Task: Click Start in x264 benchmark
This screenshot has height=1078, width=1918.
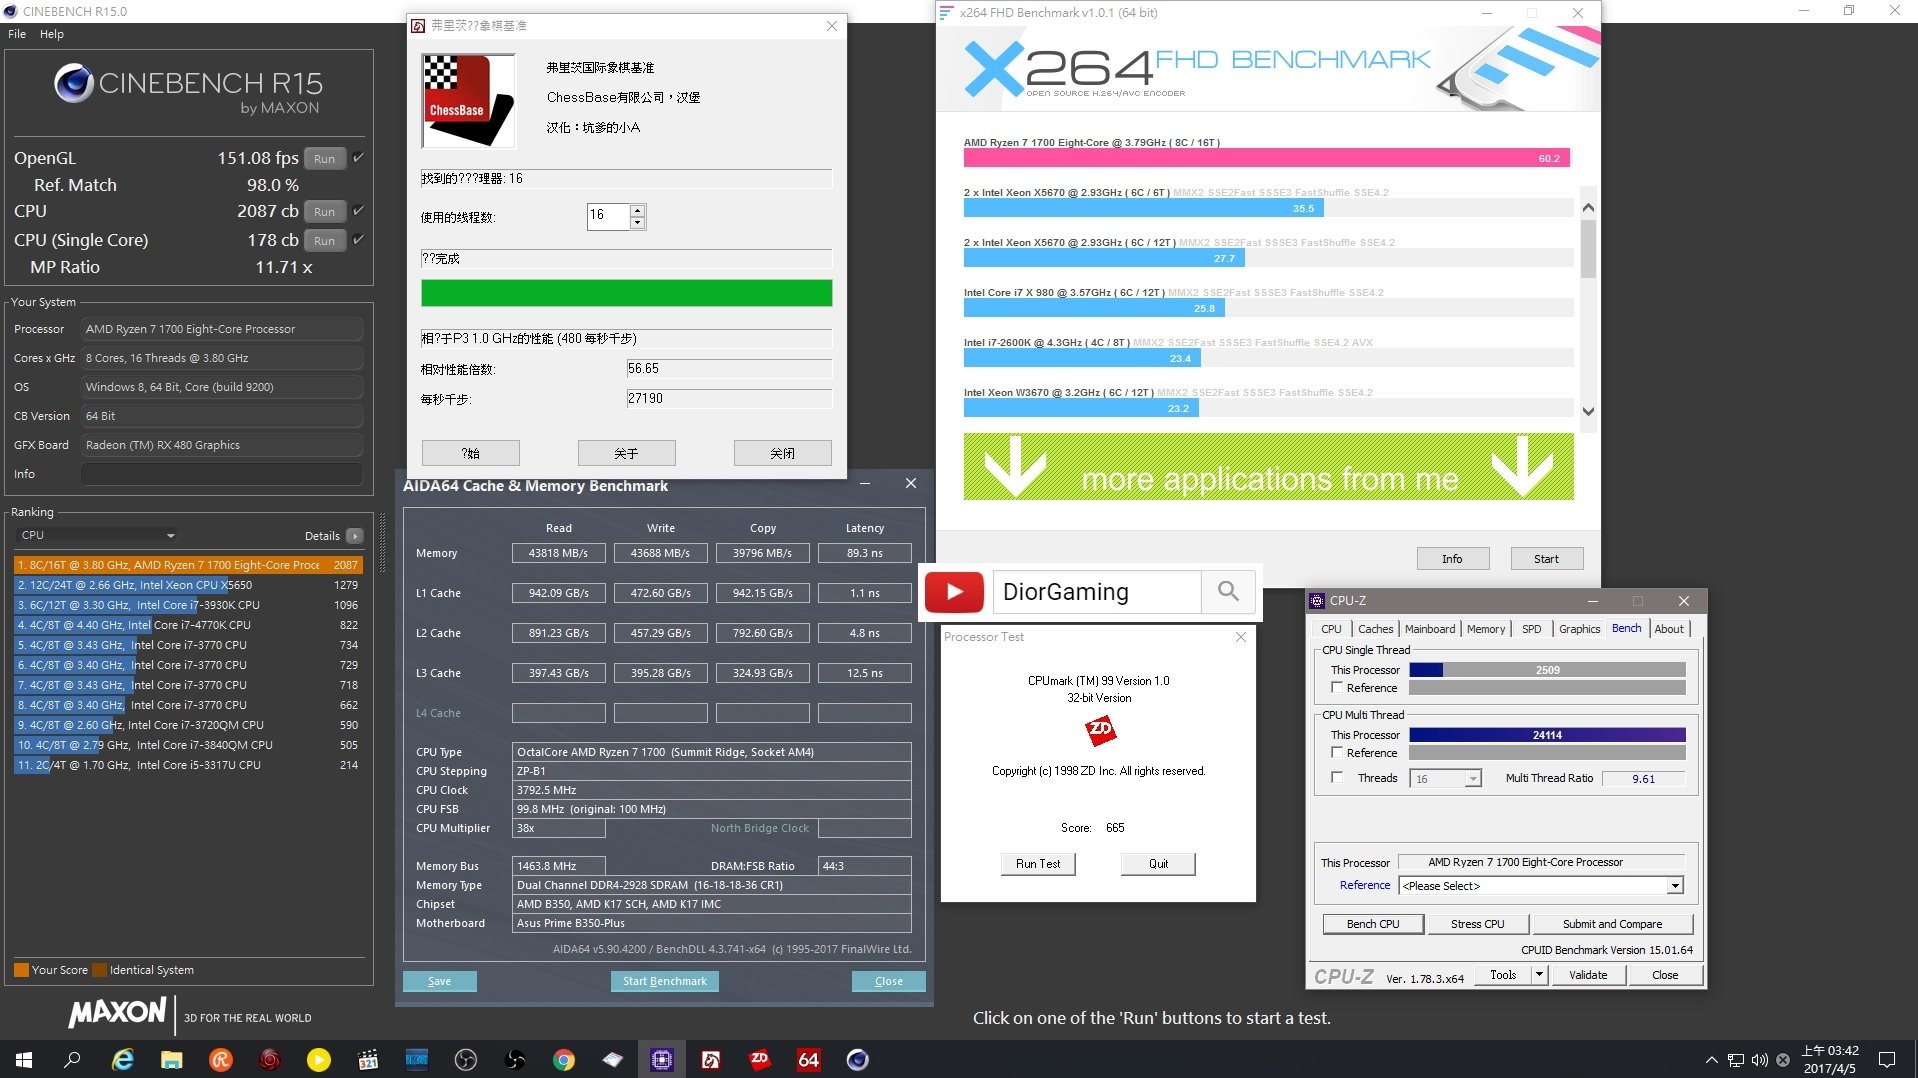Action: [x=1546, y=559]
